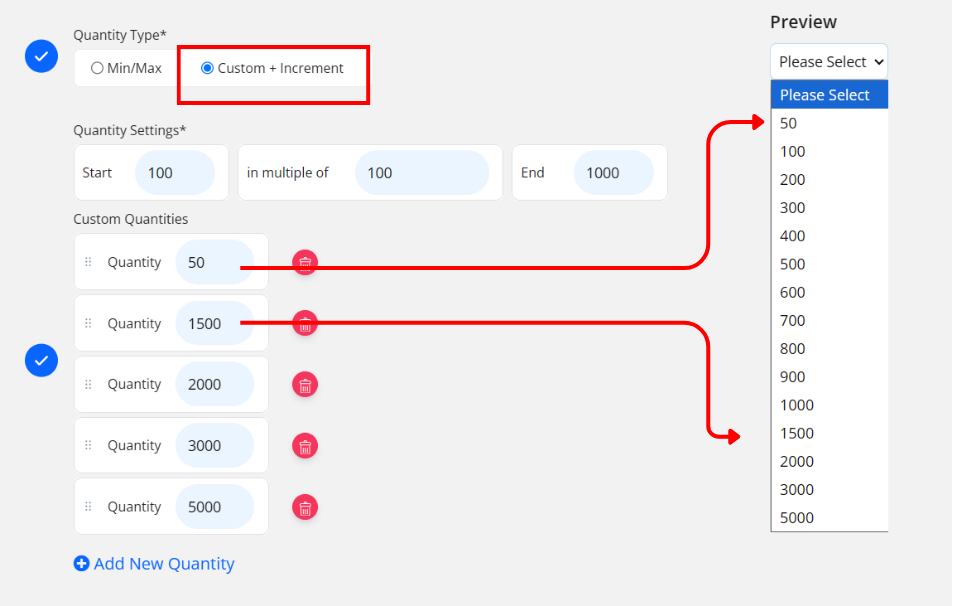
Task: Click blue checkmark beside Quantity Type
Action: tap(41, 57)
